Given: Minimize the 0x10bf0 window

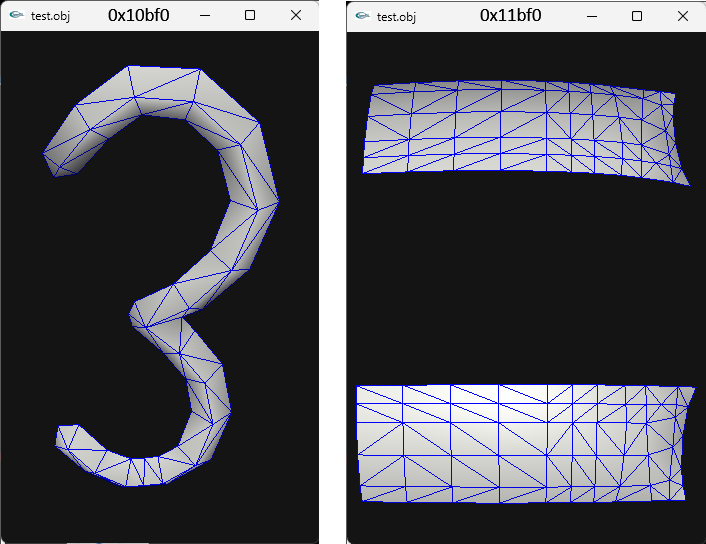Looking at the screenshot, I should pyautogui.click(x=204, y=15).
